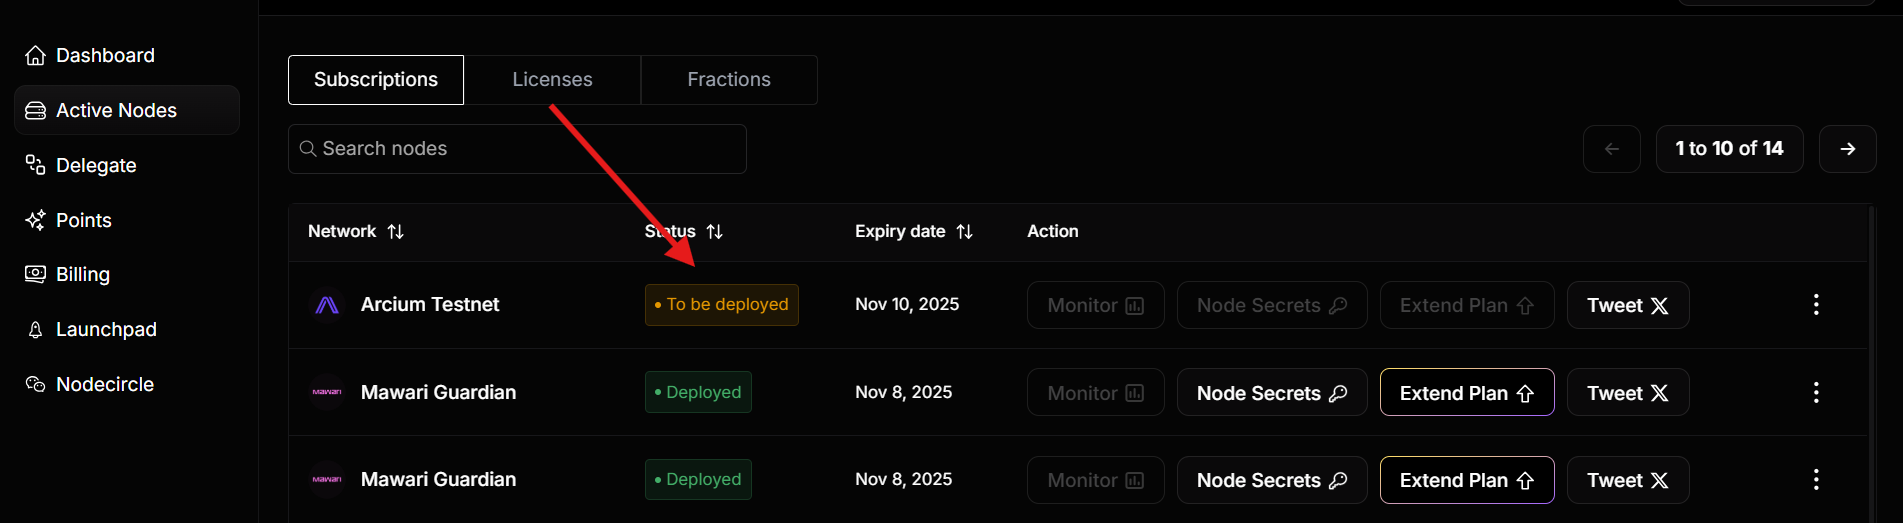Click the Delegate sidebar icon
1903x523 pixels.
pyautogui.click(x=35, y=165)
